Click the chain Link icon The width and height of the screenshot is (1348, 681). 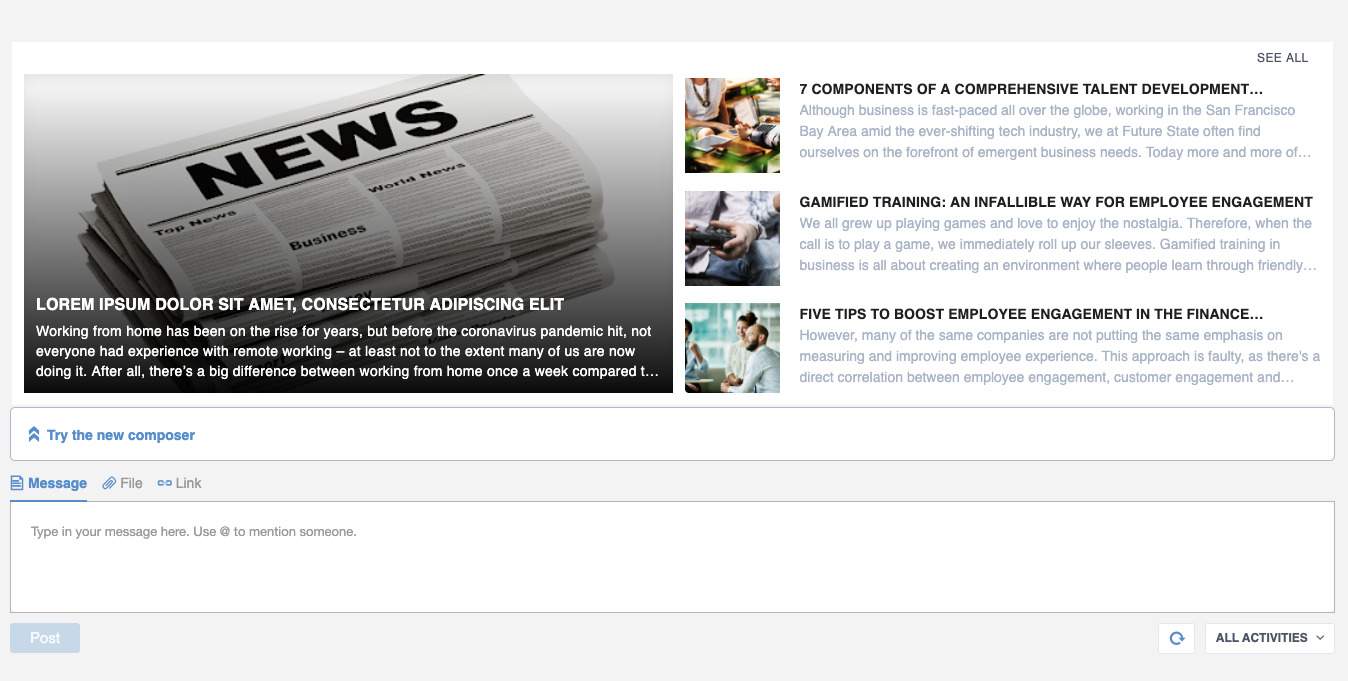coord(165,484)
